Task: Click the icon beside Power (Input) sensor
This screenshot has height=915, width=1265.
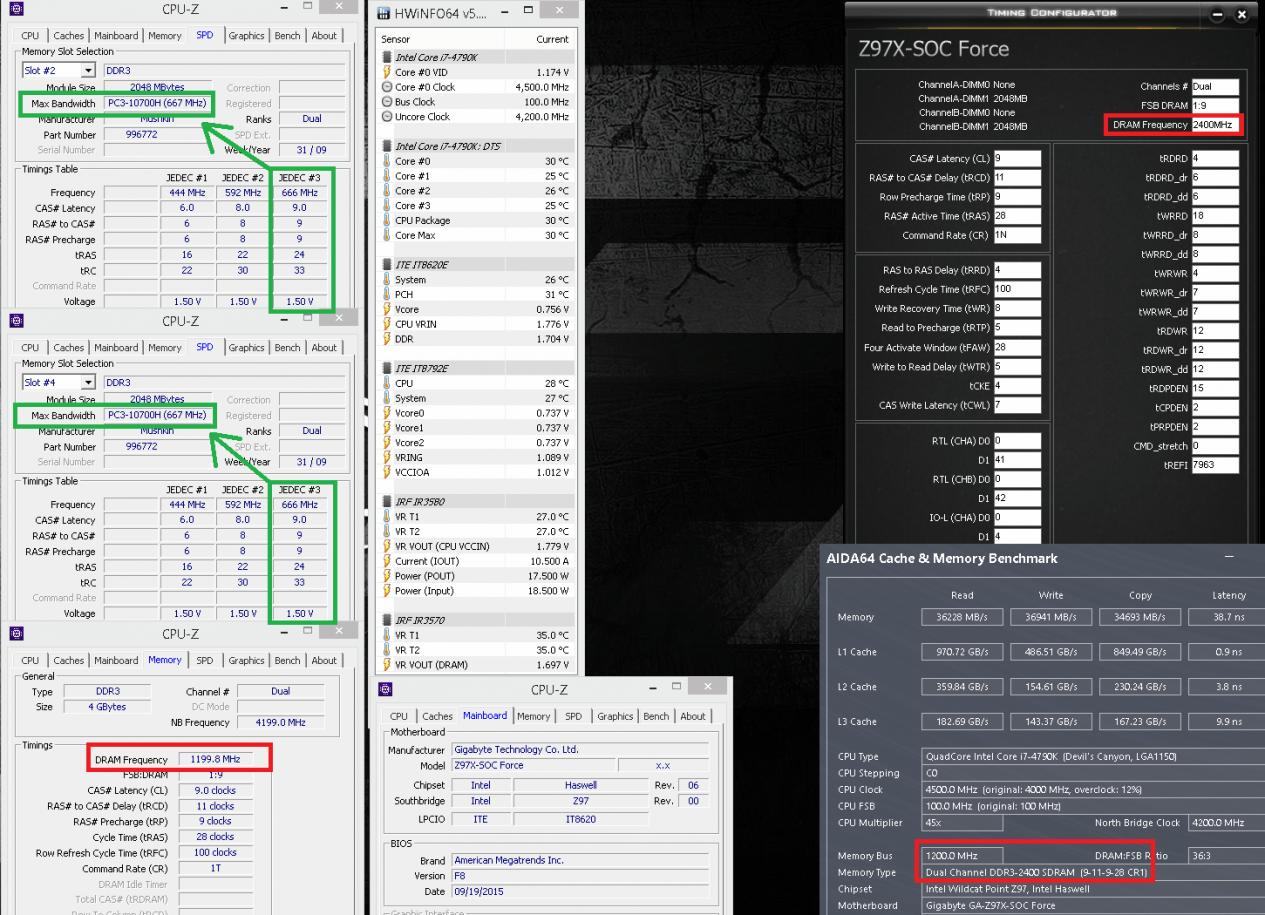Action: click(x=387, y=591)
